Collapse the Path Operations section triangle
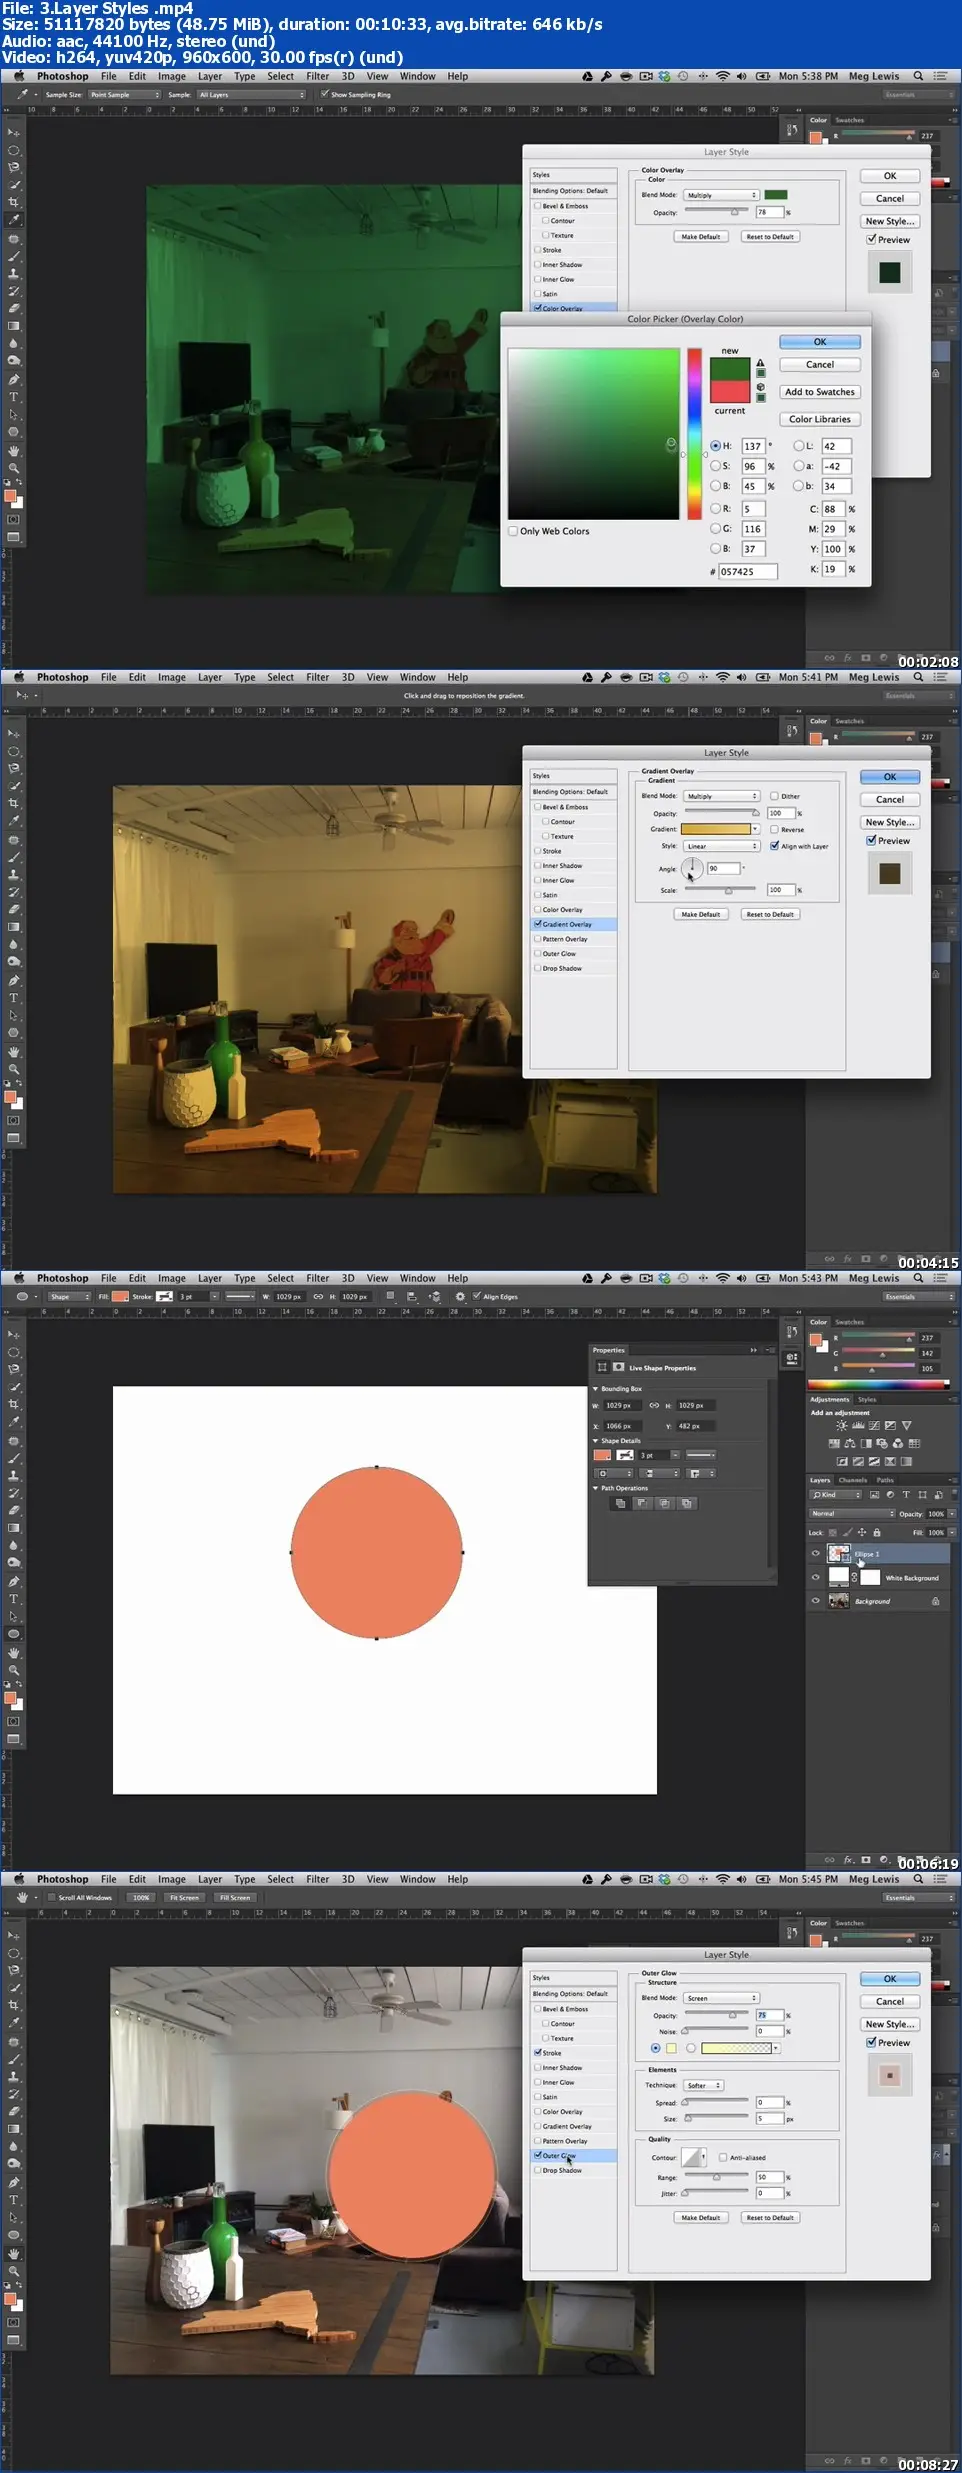962x2473 pixels. [595, 1488]
